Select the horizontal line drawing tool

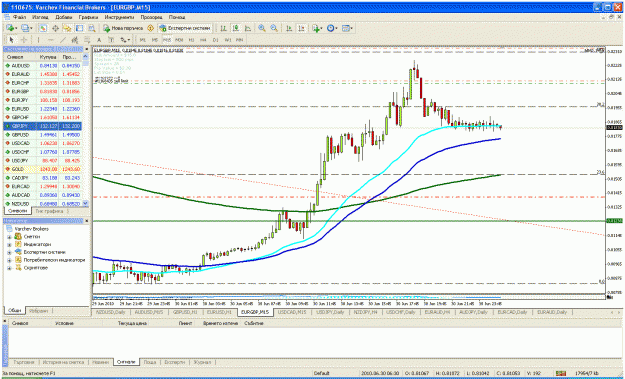point(51,40)
